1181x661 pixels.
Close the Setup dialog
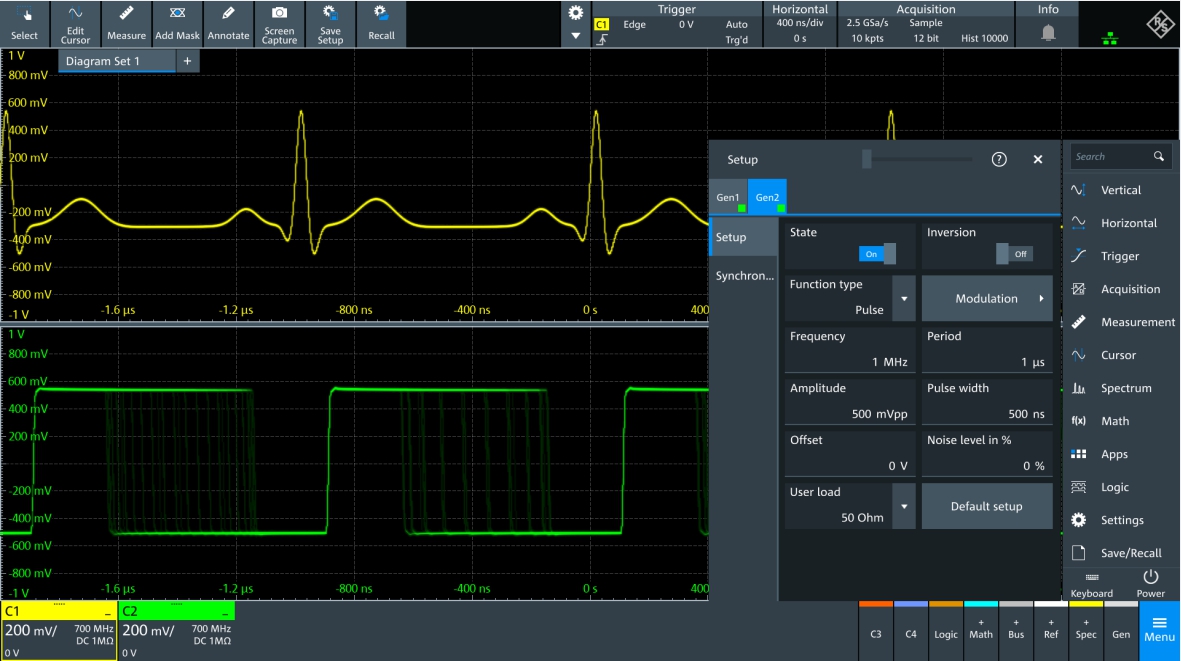(1038, 160)
